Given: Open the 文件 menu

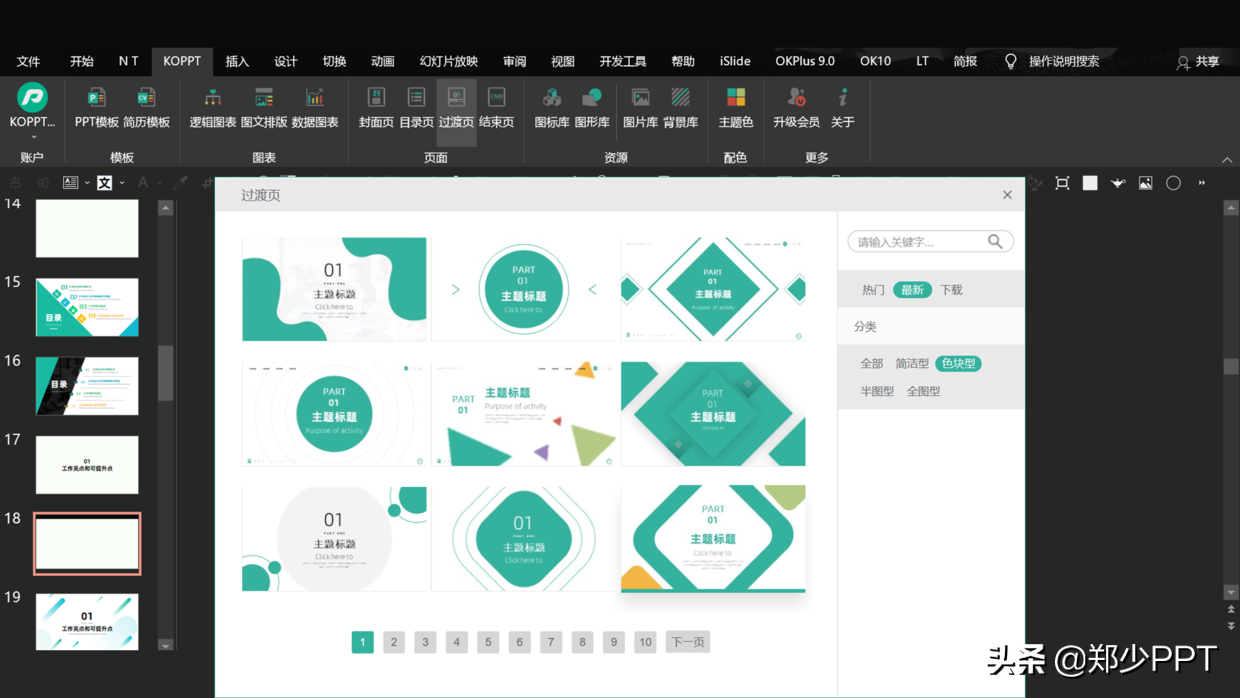Looking at the screenshot, I should click(29, 61).
